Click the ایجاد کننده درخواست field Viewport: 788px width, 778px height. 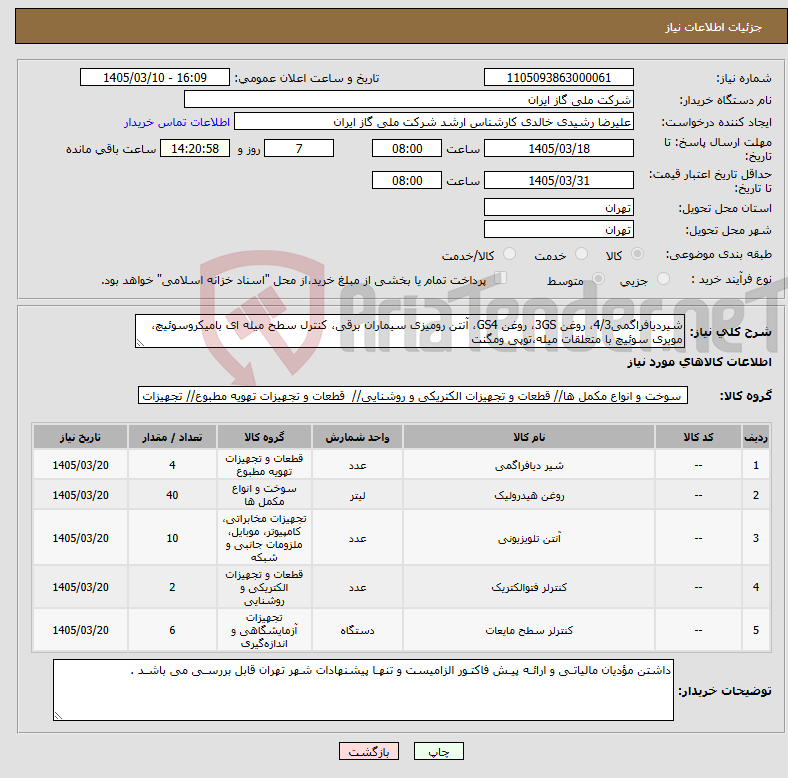pos(434,122)
